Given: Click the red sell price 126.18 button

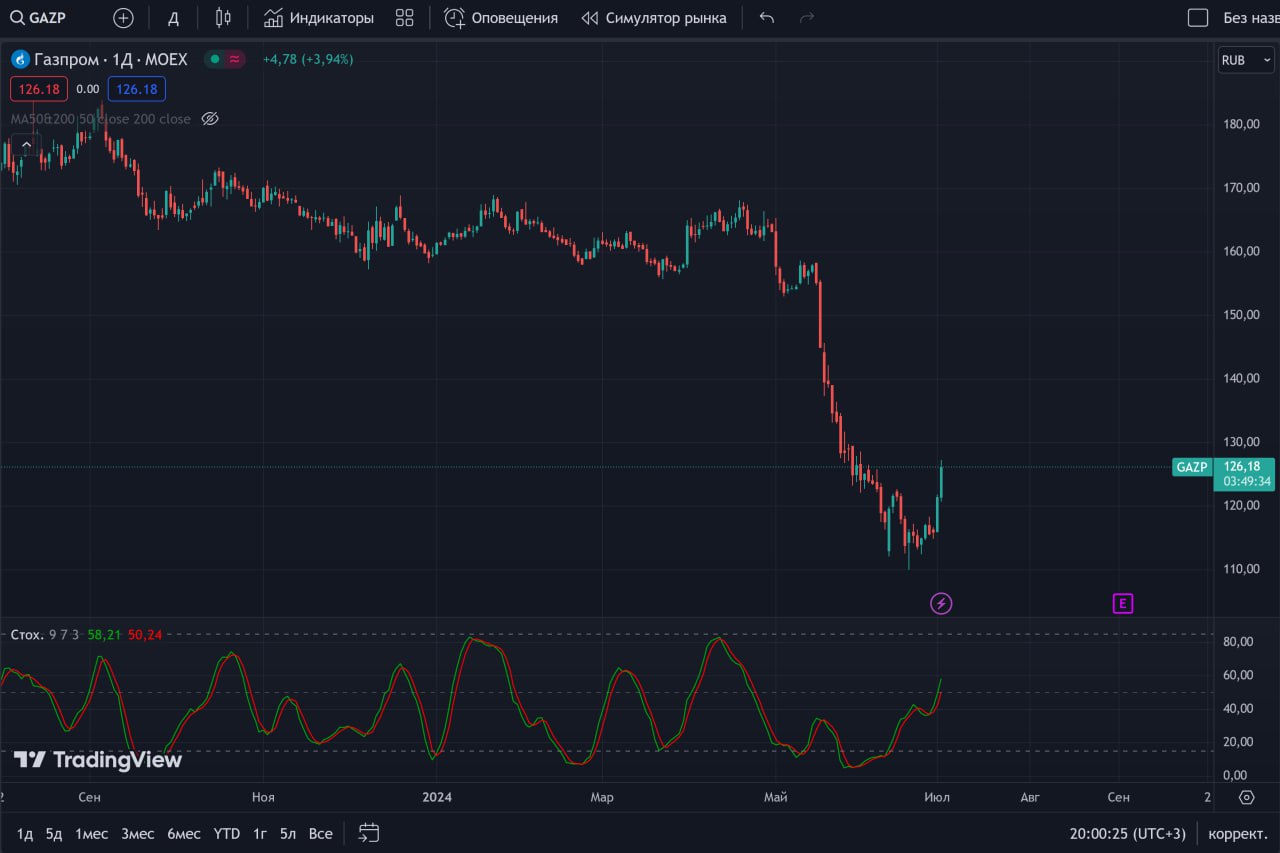Looking at the screenshot, I should point(40,89).
